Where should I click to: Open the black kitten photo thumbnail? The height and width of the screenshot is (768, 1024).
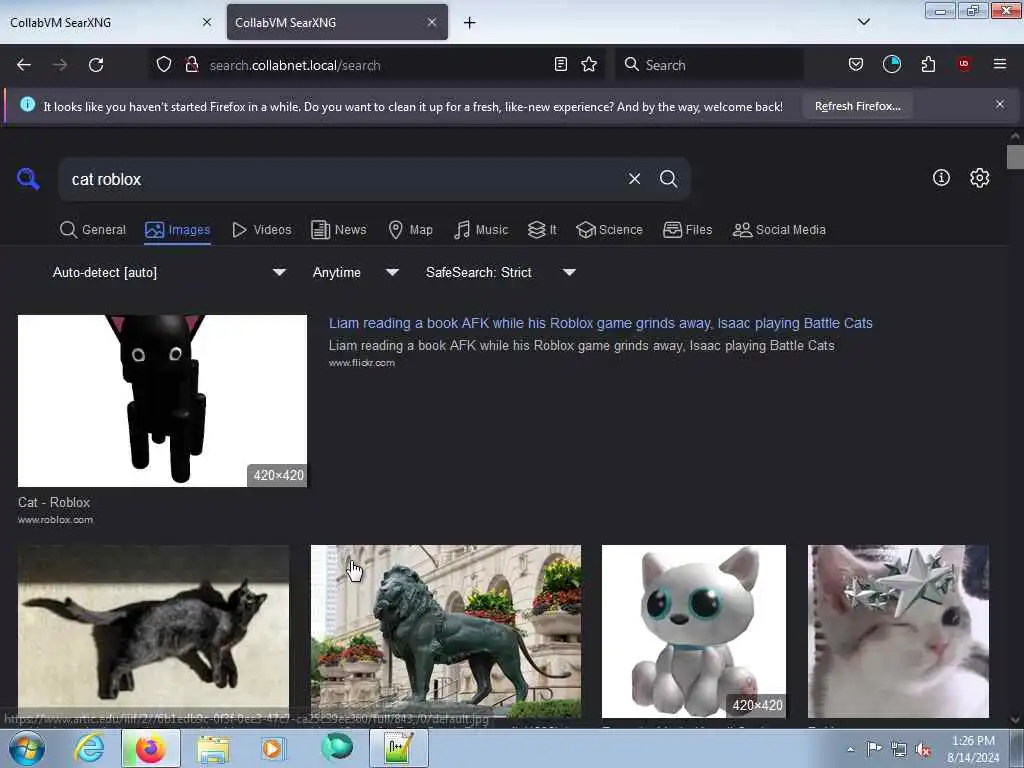pos(153,632)
